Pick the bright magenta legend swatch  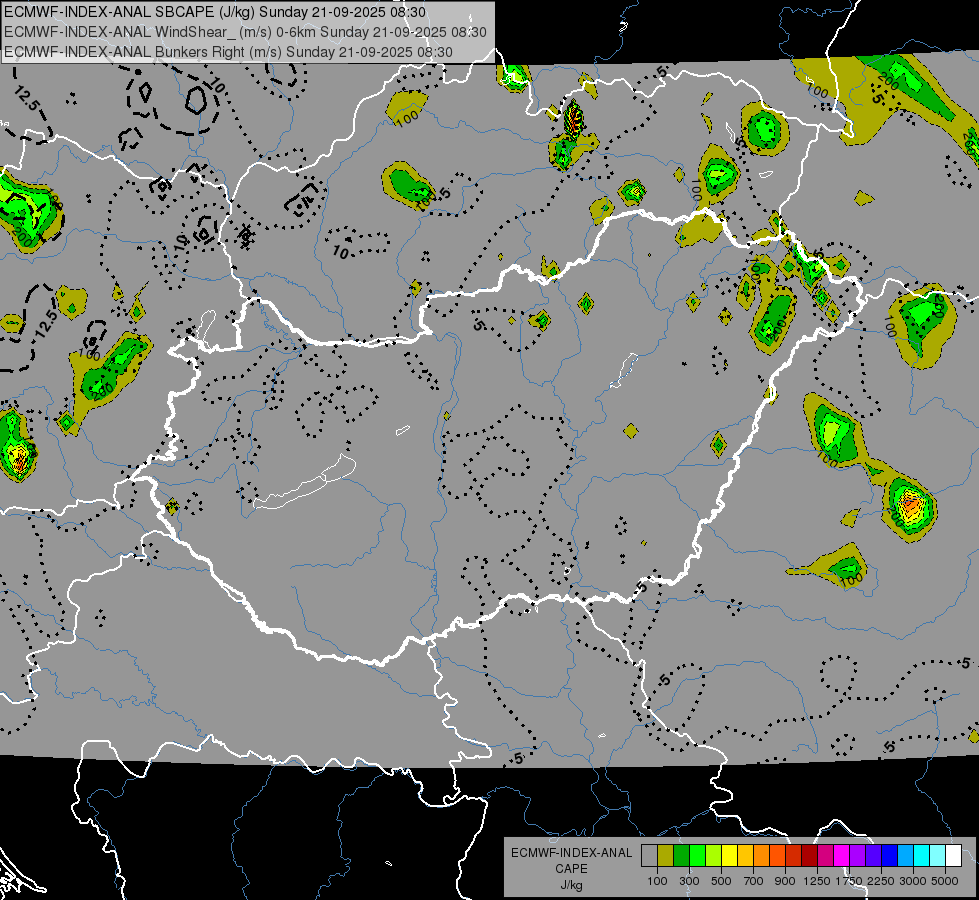842,856
